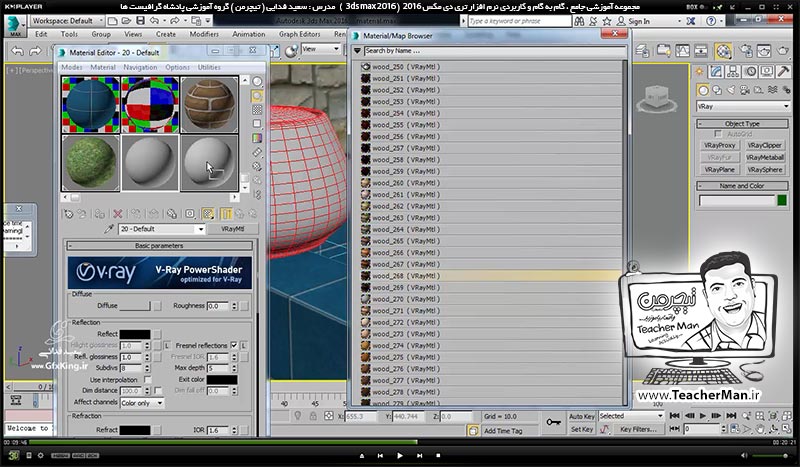Select the Geometry category sphere icon
The height and width of the screenshot is (467, 800).
[703, 90]
